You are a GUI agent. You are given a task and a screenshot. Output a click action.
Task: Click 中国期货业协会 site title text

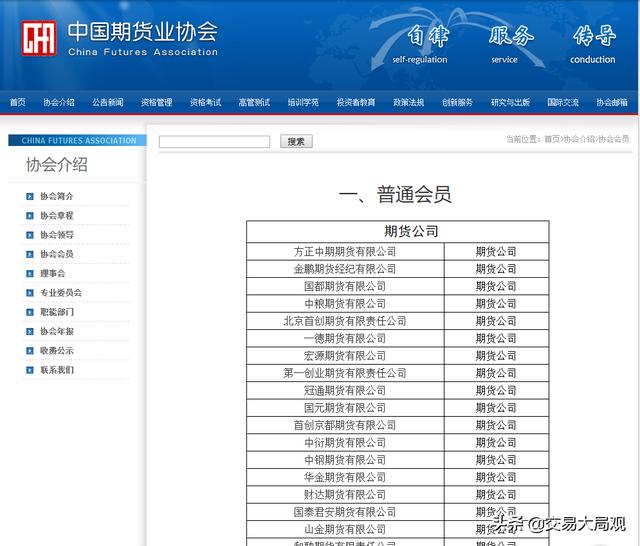point(143,31)
